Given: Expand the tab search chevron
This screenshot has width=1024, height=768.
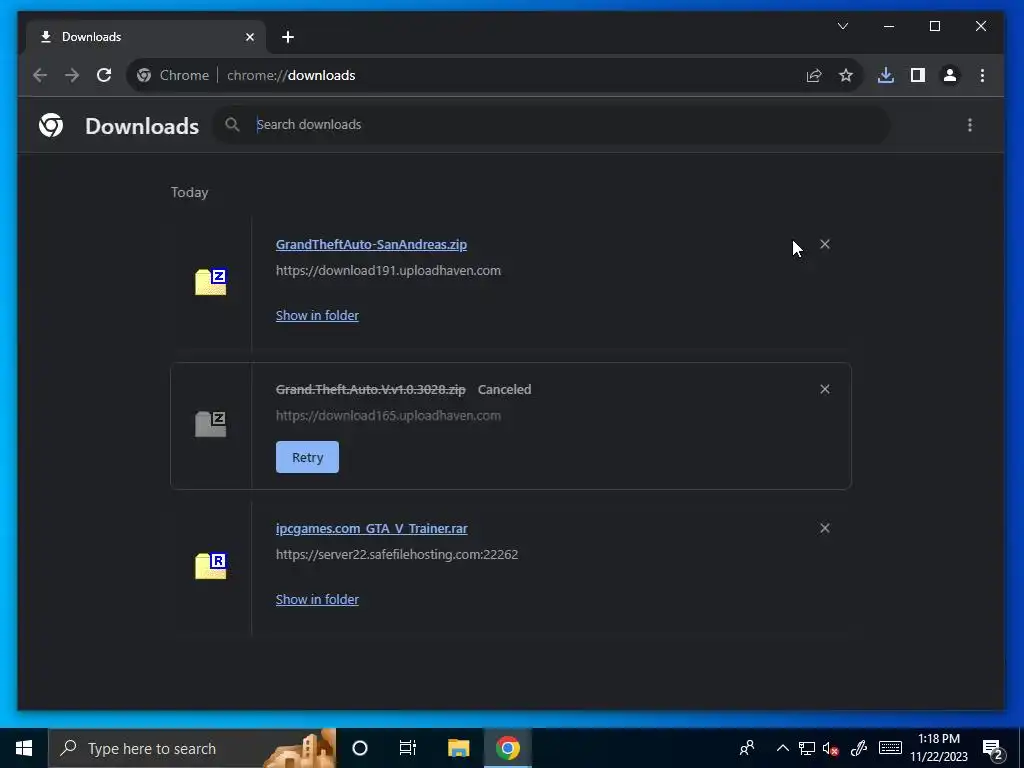Looking at the screenshot, I should click(x=843, y=26).
